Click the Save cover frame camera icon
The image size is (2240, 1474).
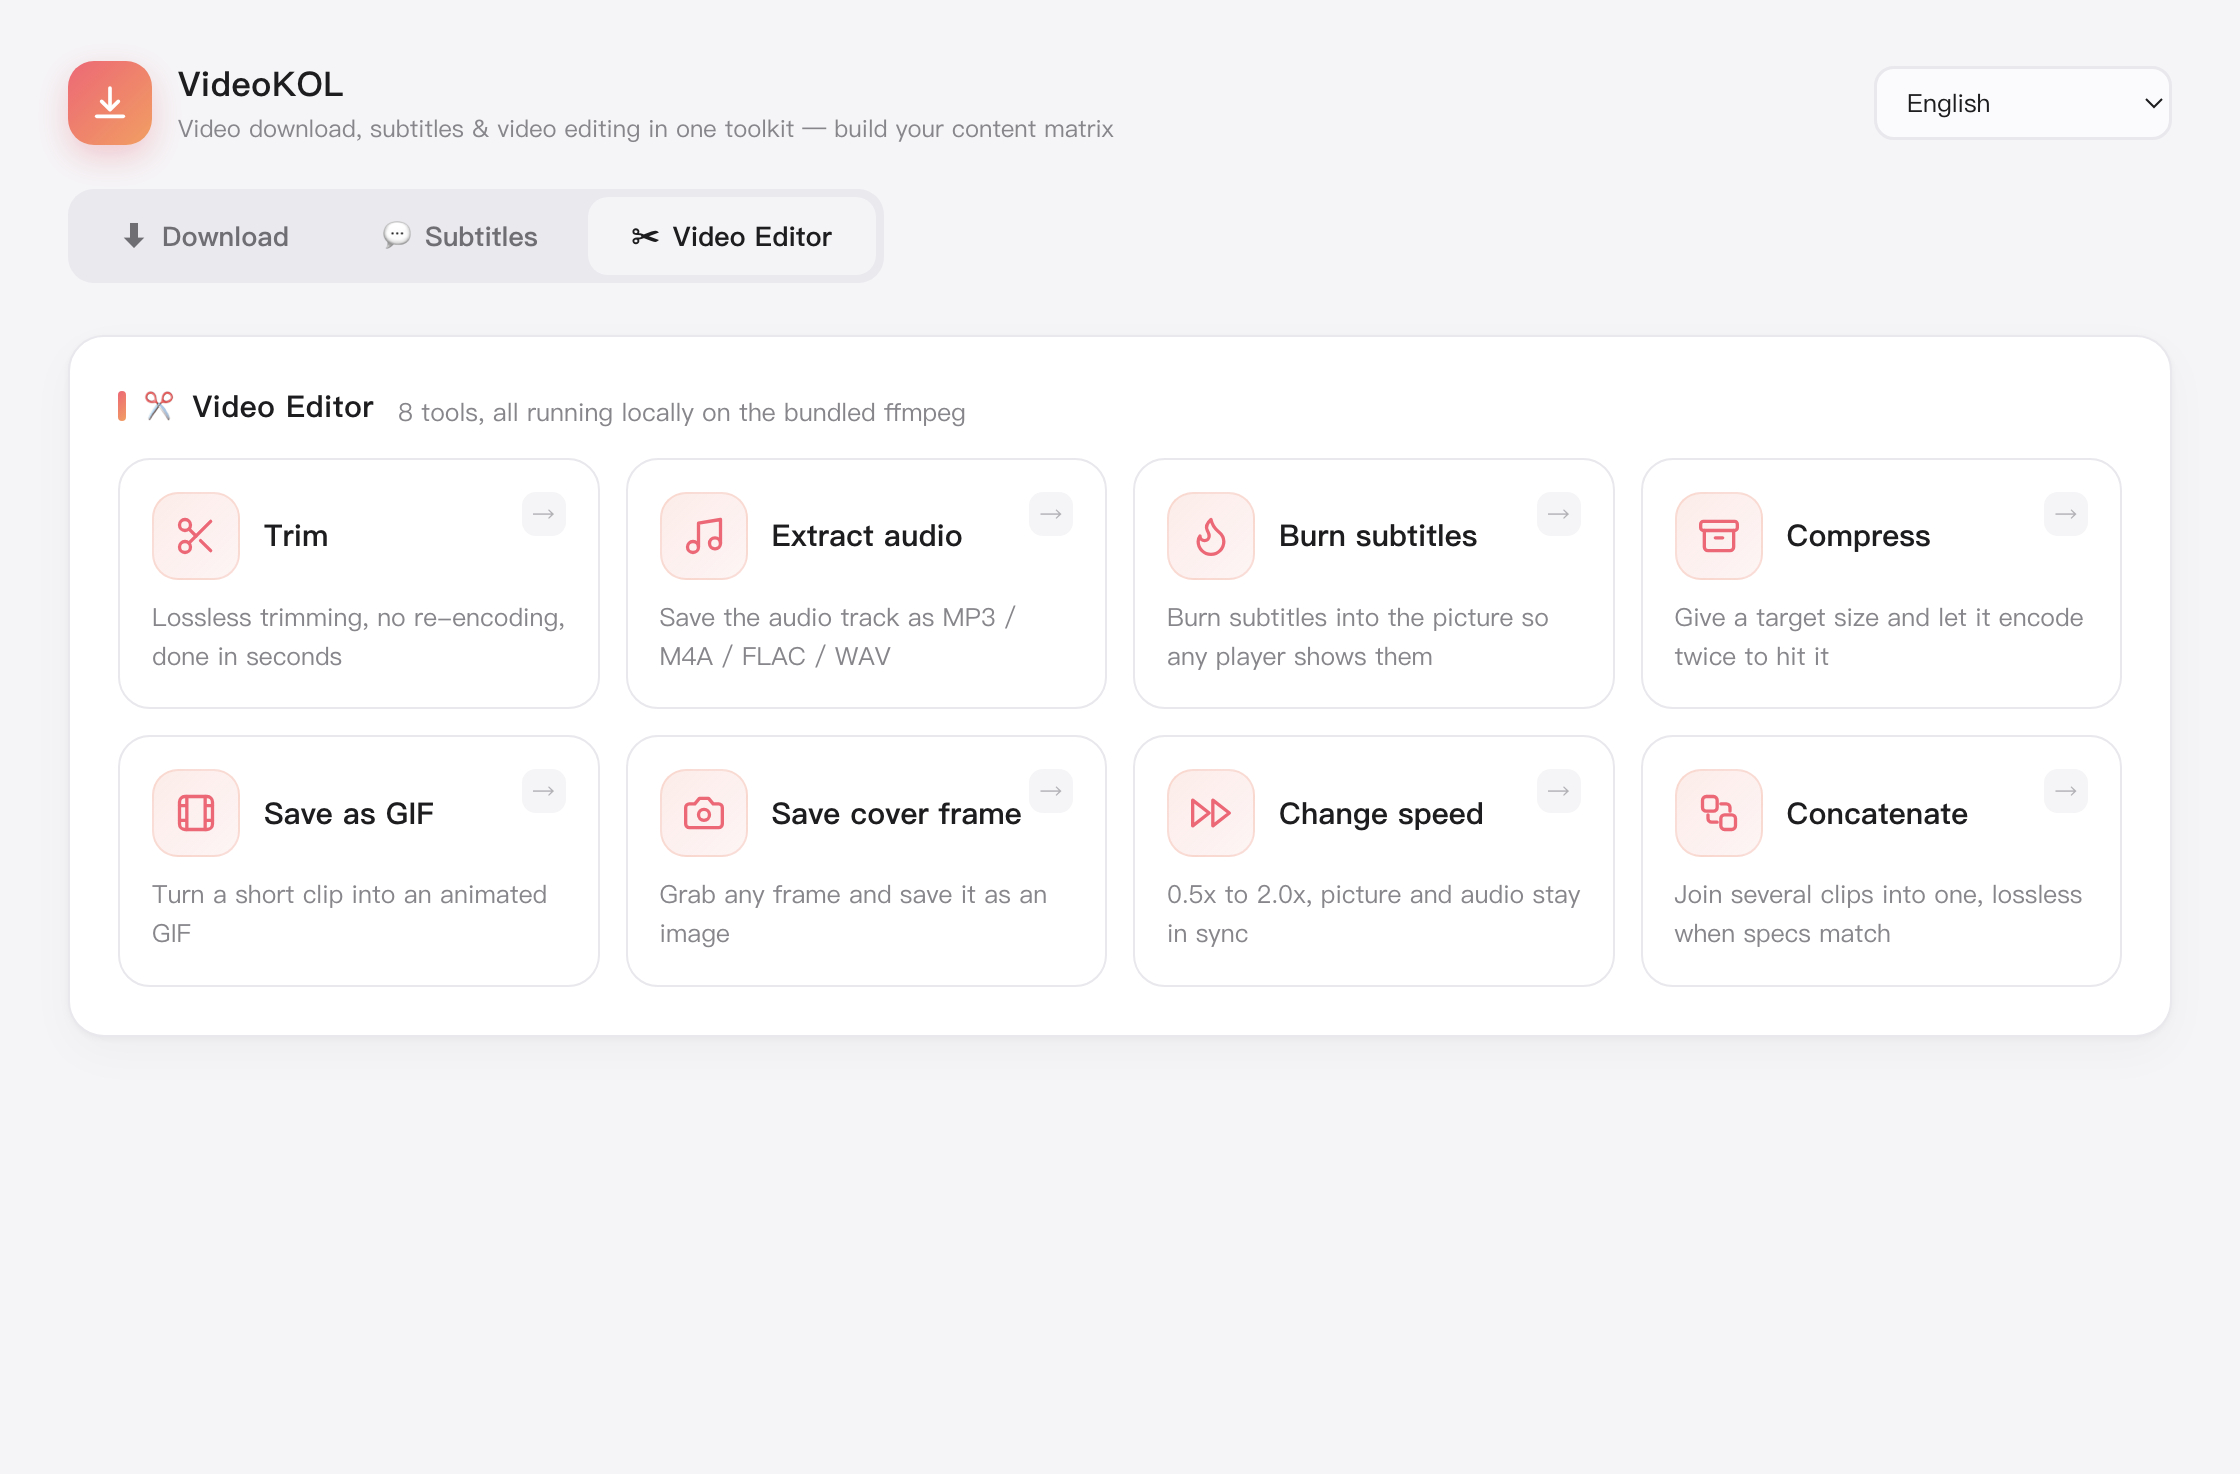coord(704,813)
